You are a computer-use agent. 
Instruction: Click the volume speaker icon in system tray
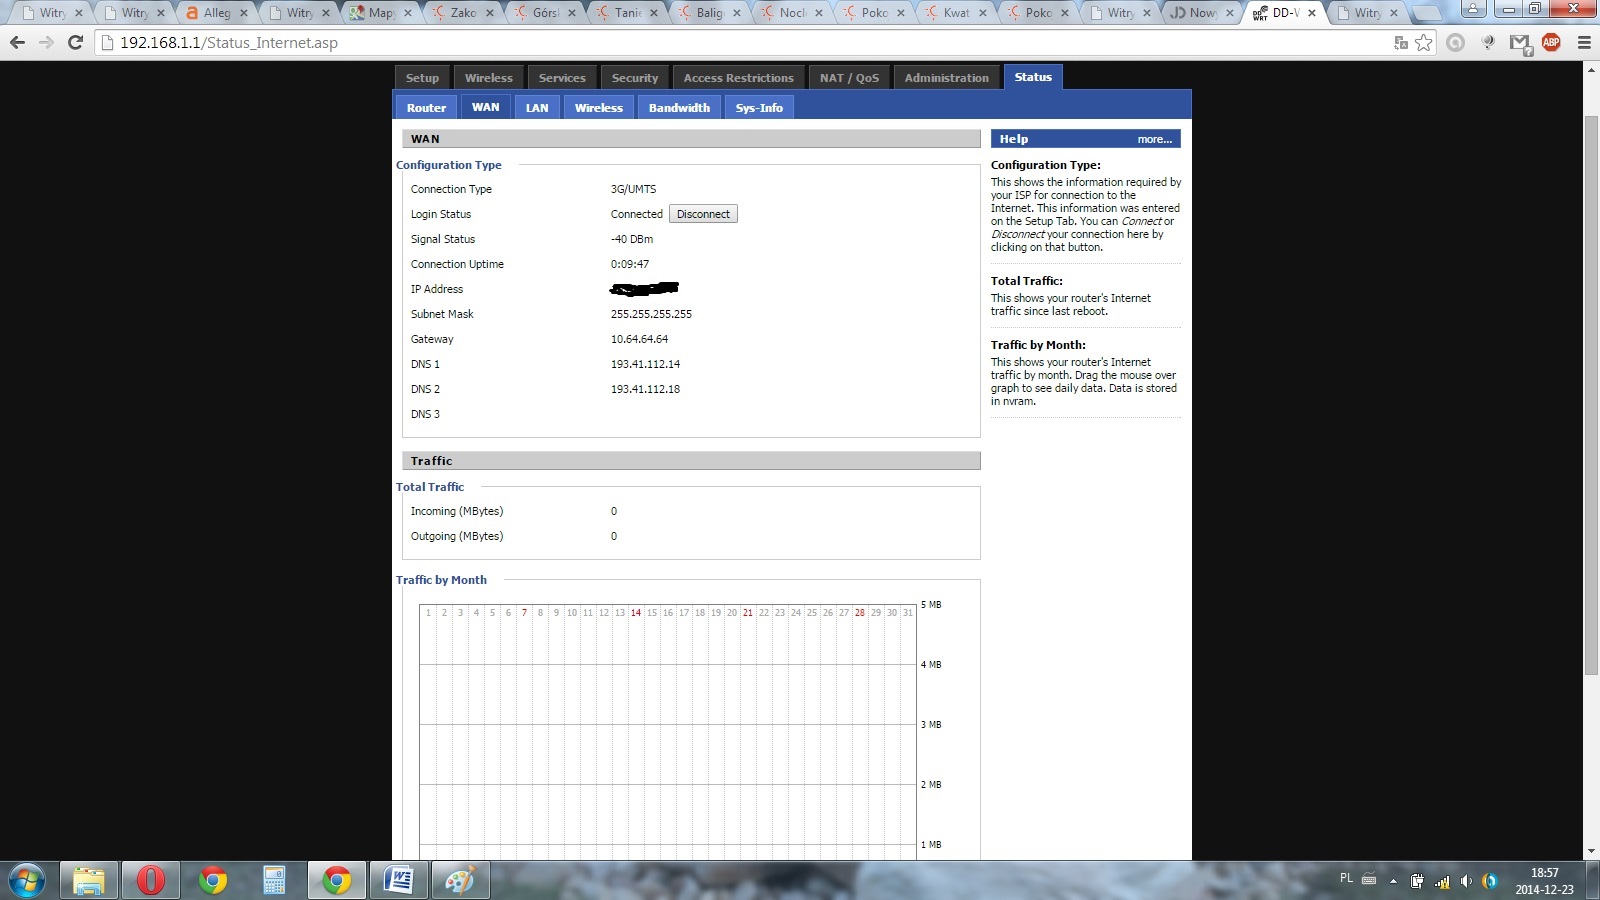pos(1466,881)
